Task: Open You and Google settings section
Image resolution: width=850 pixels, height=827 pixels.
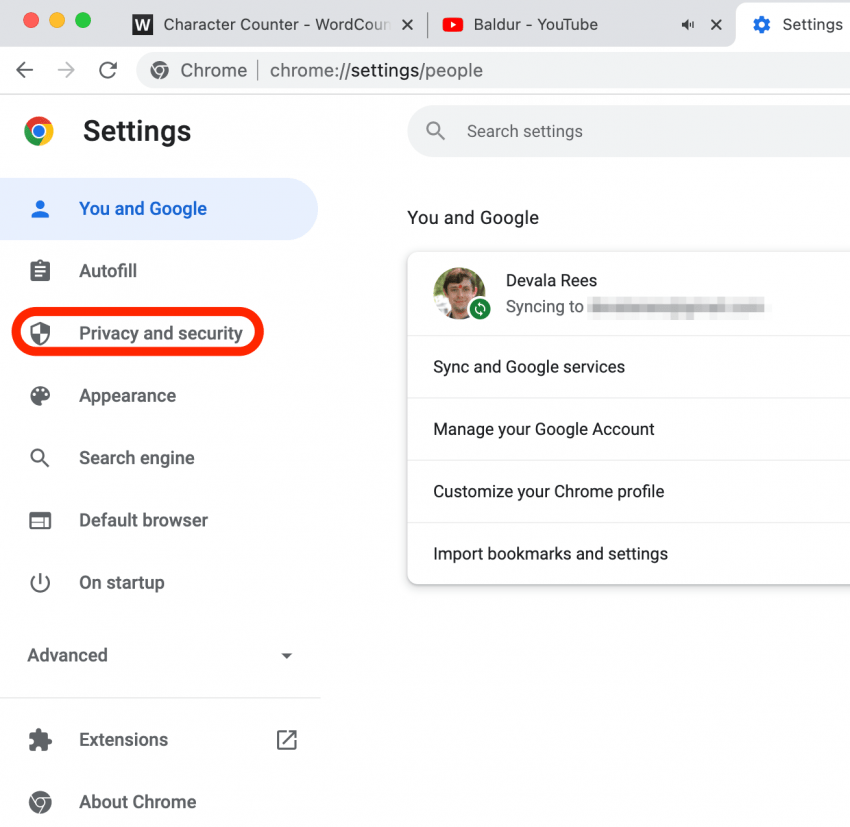Action: 157,209
